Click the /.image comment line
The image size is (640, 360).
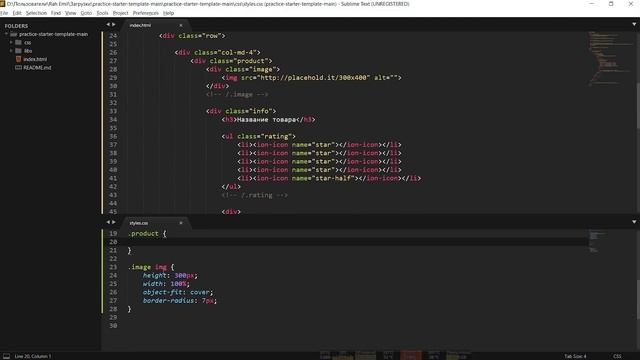point(237,94)
